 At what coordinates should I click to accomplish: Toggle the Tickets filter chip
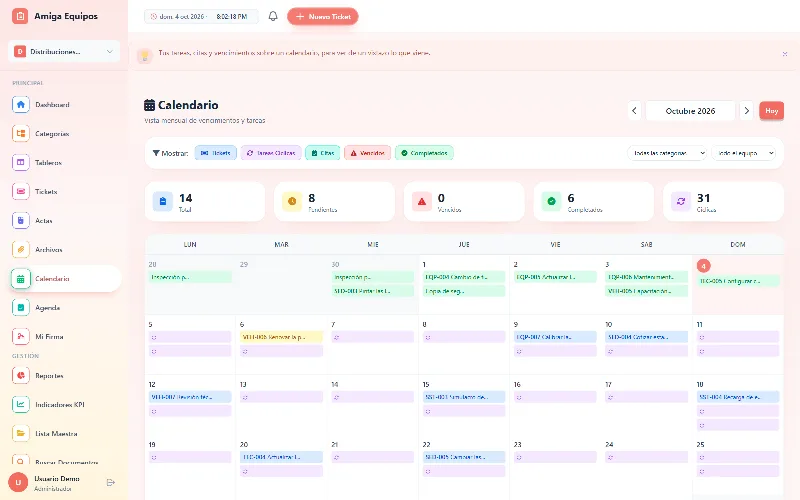[216, 153]
